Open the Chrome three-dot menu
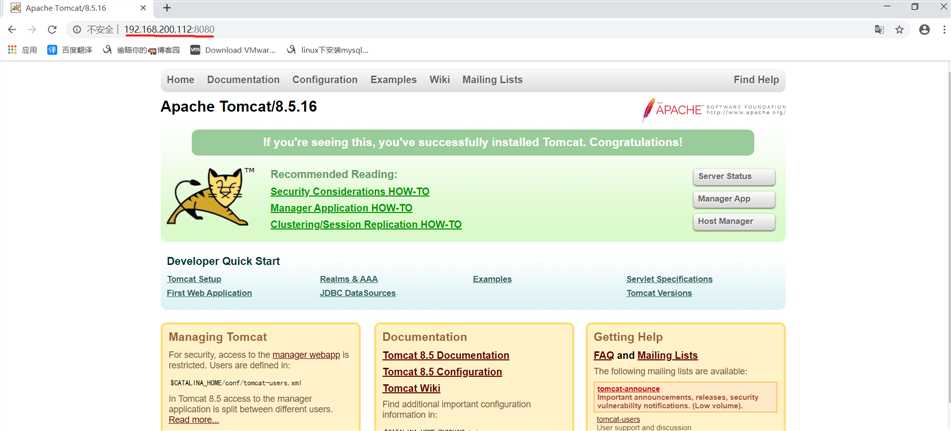Screen dimensions: 951x431 (x=944, y=30)
